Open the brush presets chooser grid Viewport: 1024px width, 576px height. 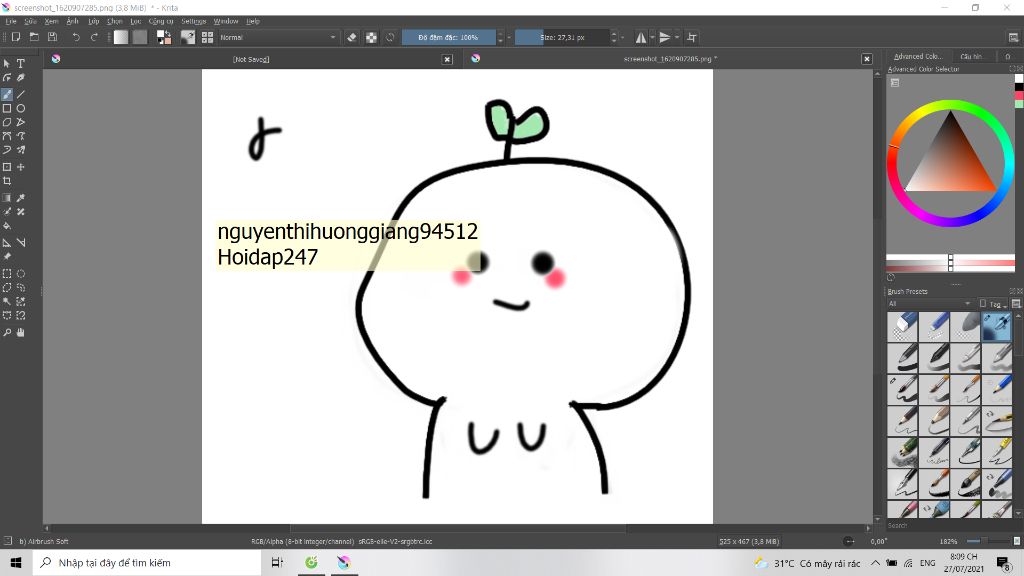click(x=207, y=37)
